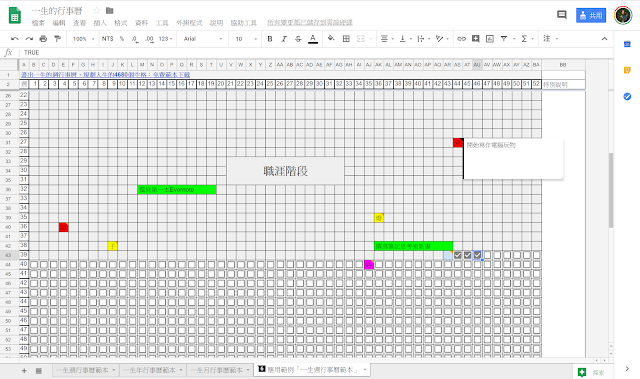Expand the font size 10 dropdown

[246, 39]
